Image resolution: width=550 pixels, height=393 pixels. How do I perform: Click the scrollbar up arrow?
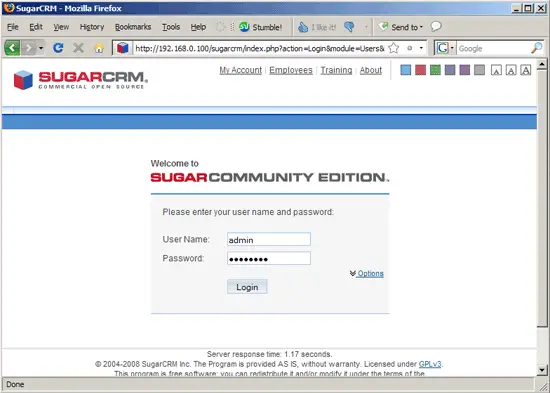coord(542,65)
